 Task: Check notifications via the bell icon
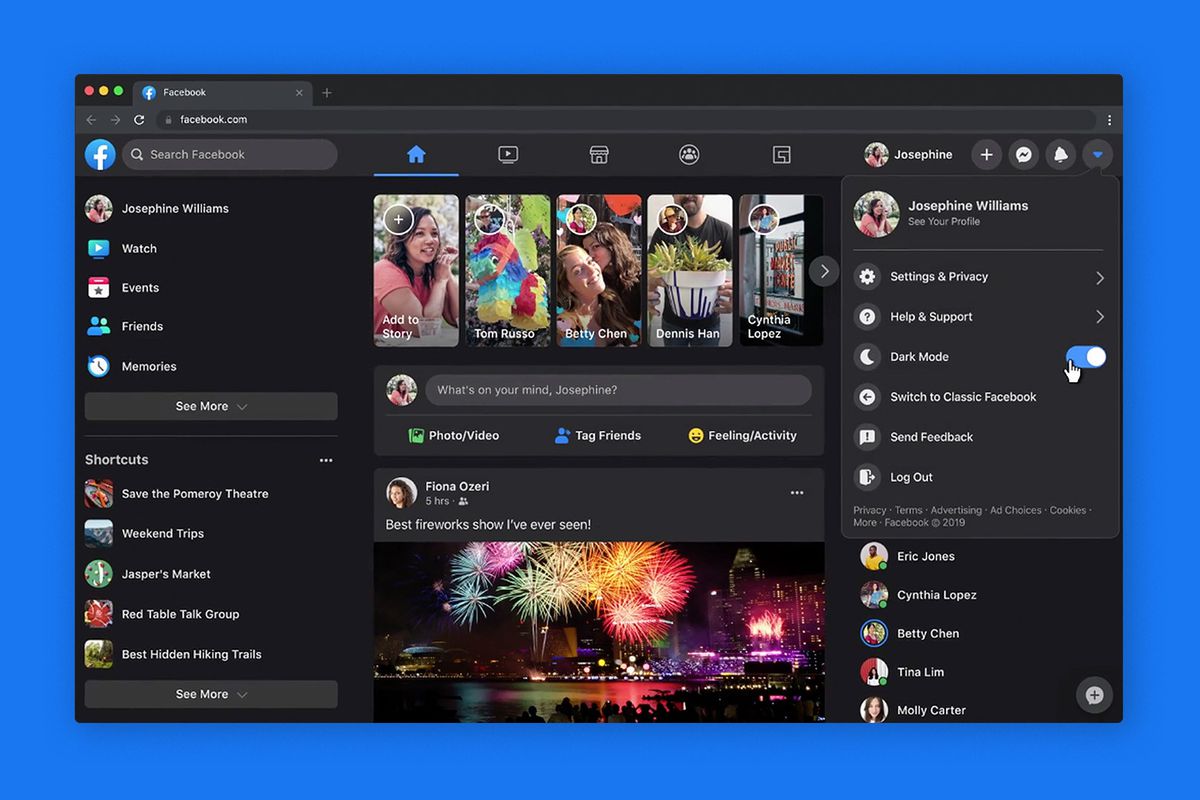[x=1060, y=154]
